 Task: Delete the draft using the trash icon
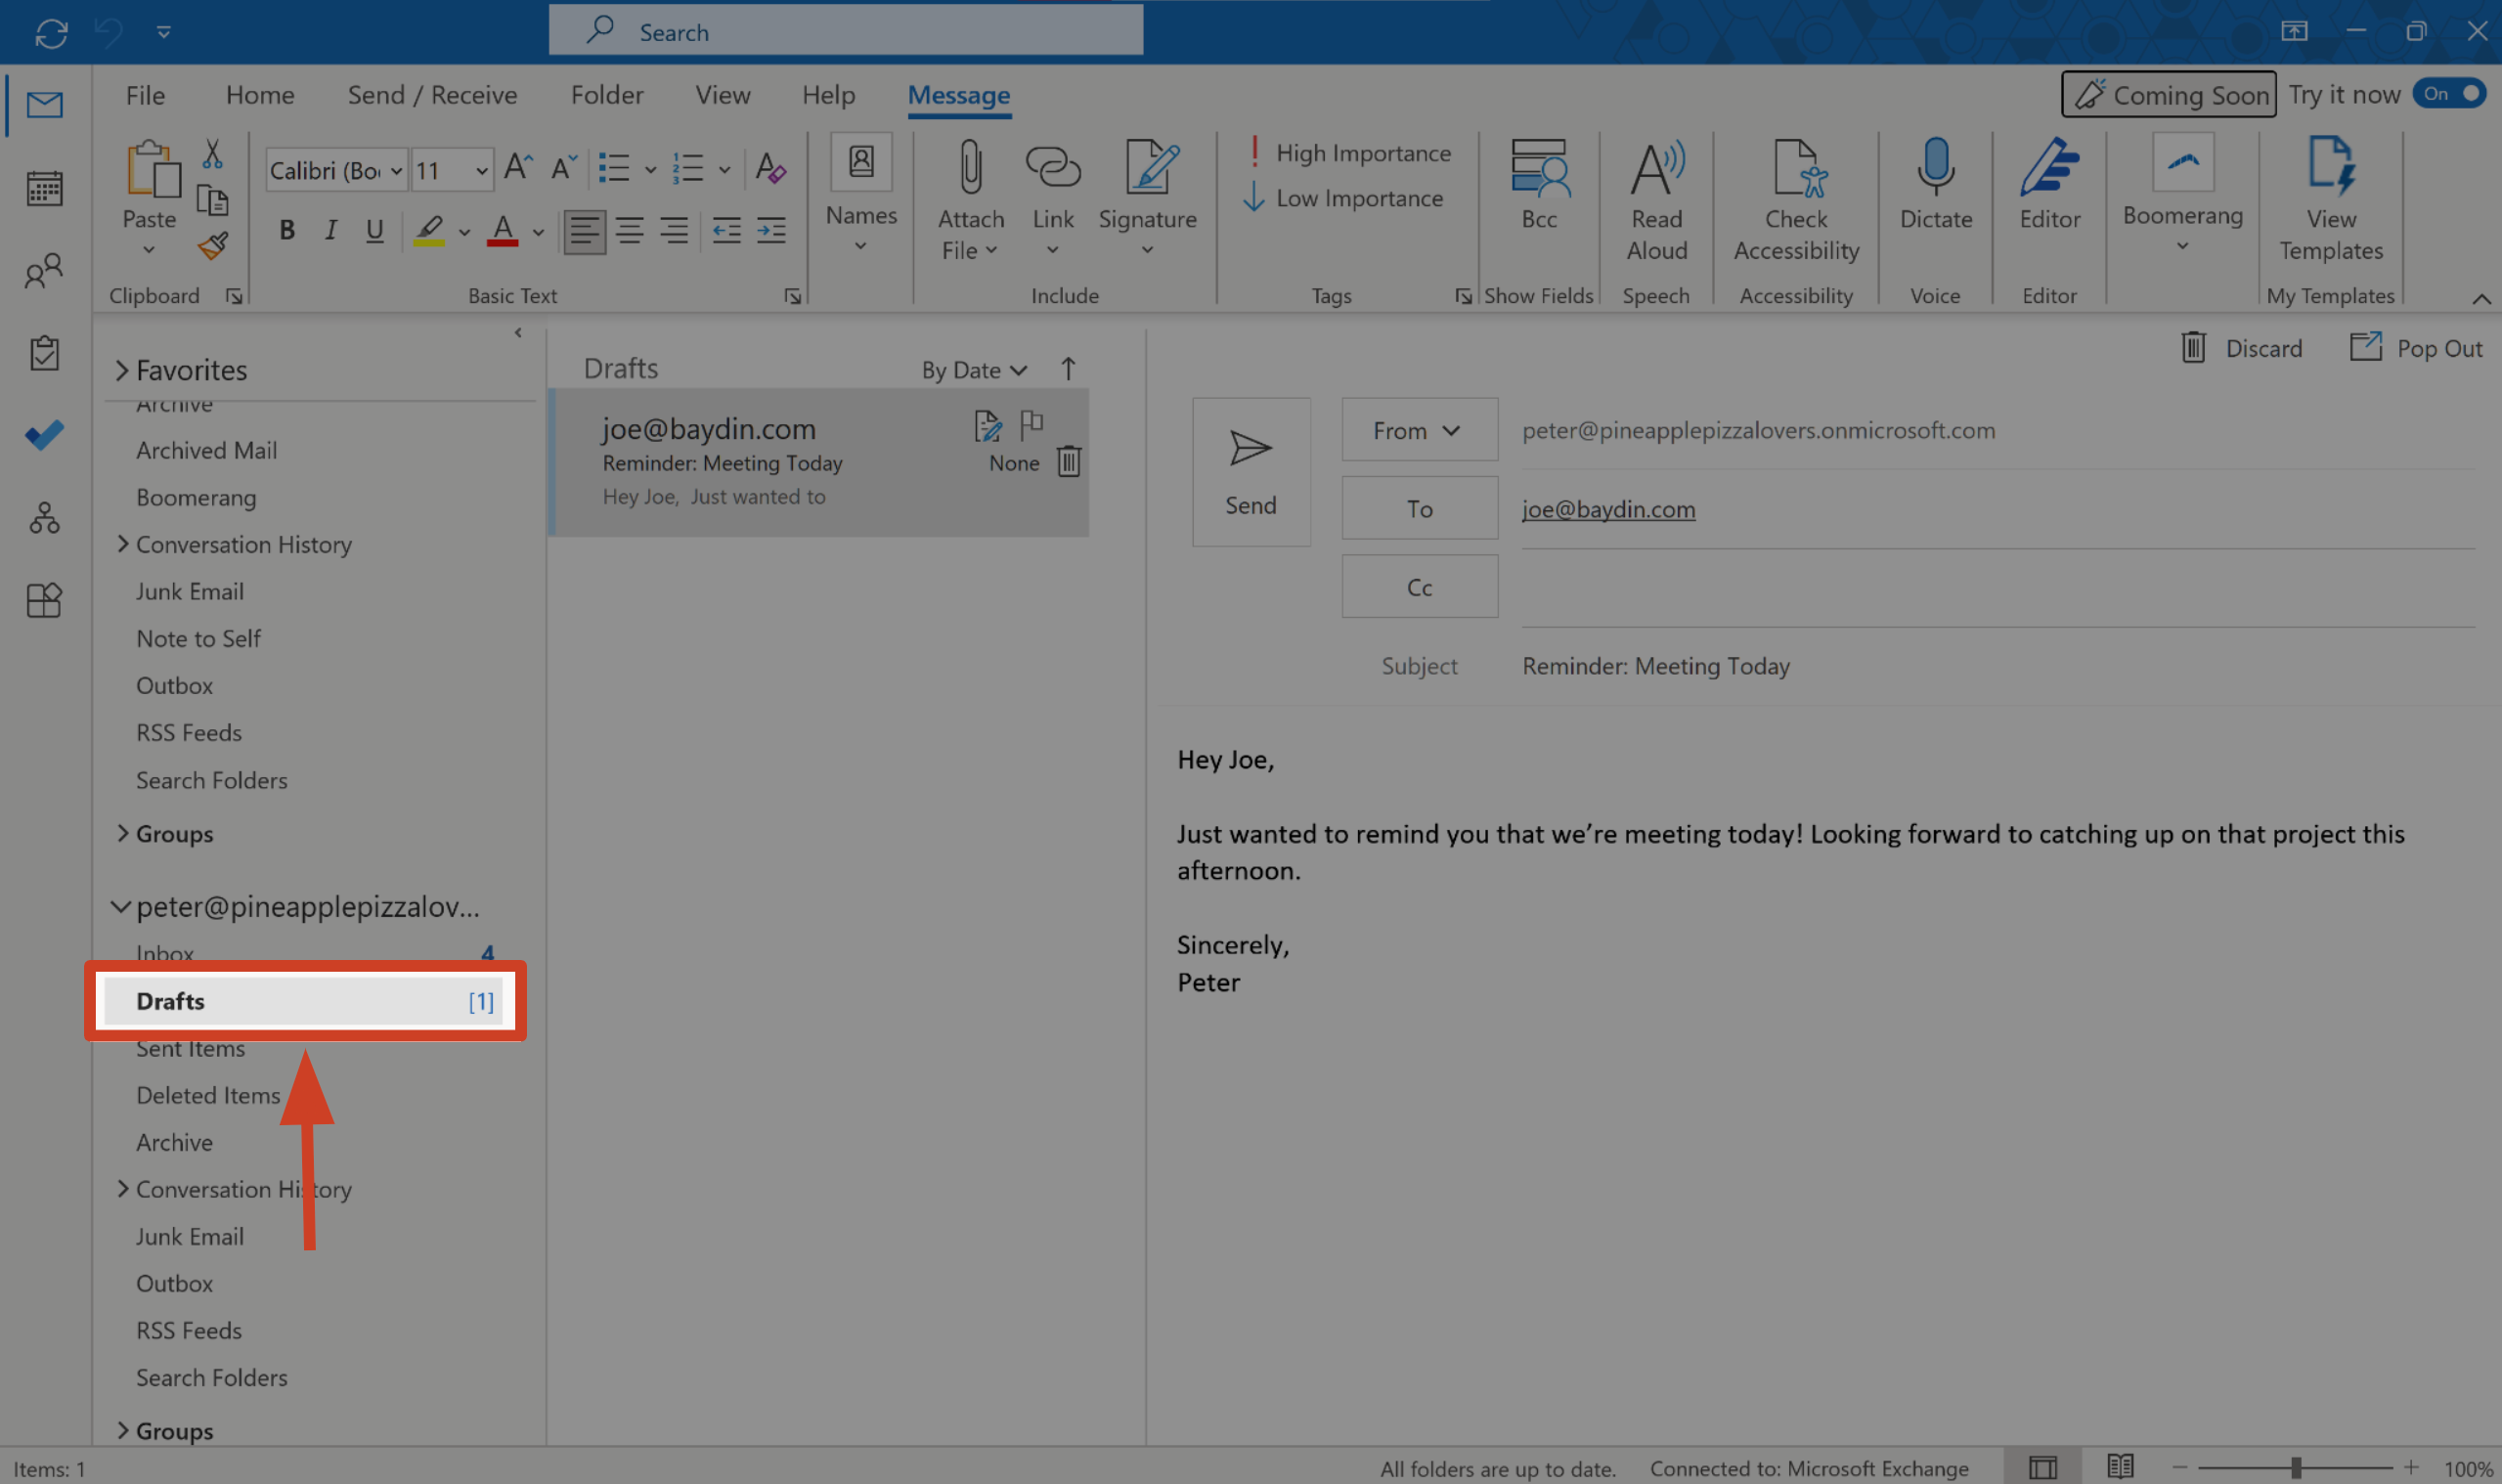(1068, 462)
